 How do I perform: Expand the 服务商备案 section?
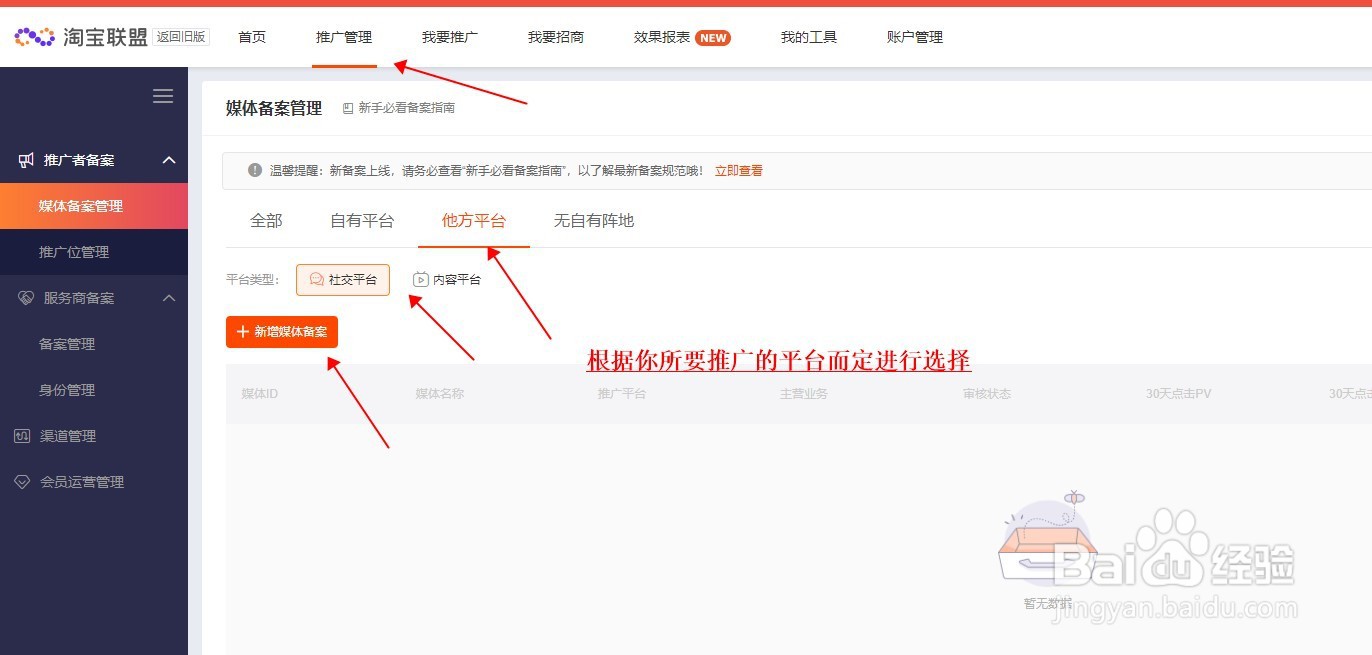click(168, 297)
